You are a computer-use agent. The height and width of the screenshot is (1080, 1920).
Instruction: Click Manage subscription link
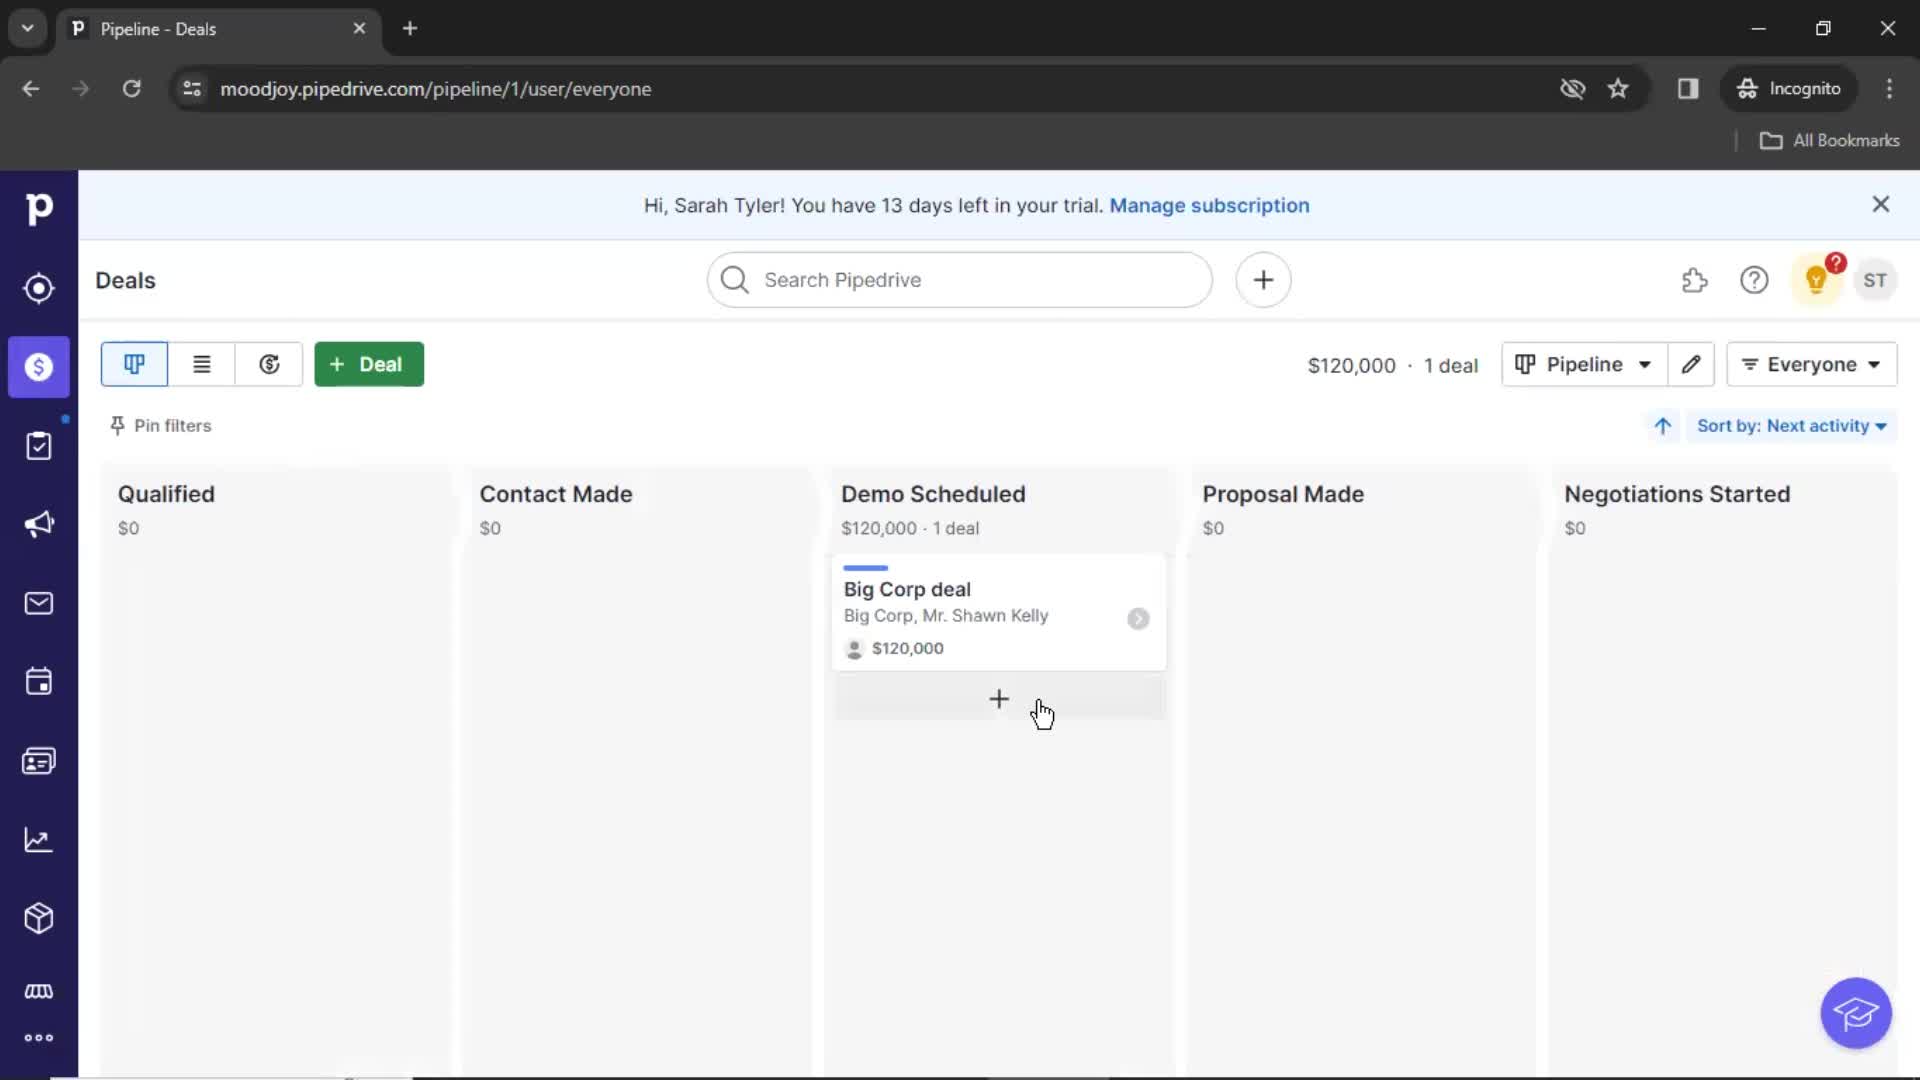(1209, 205)
